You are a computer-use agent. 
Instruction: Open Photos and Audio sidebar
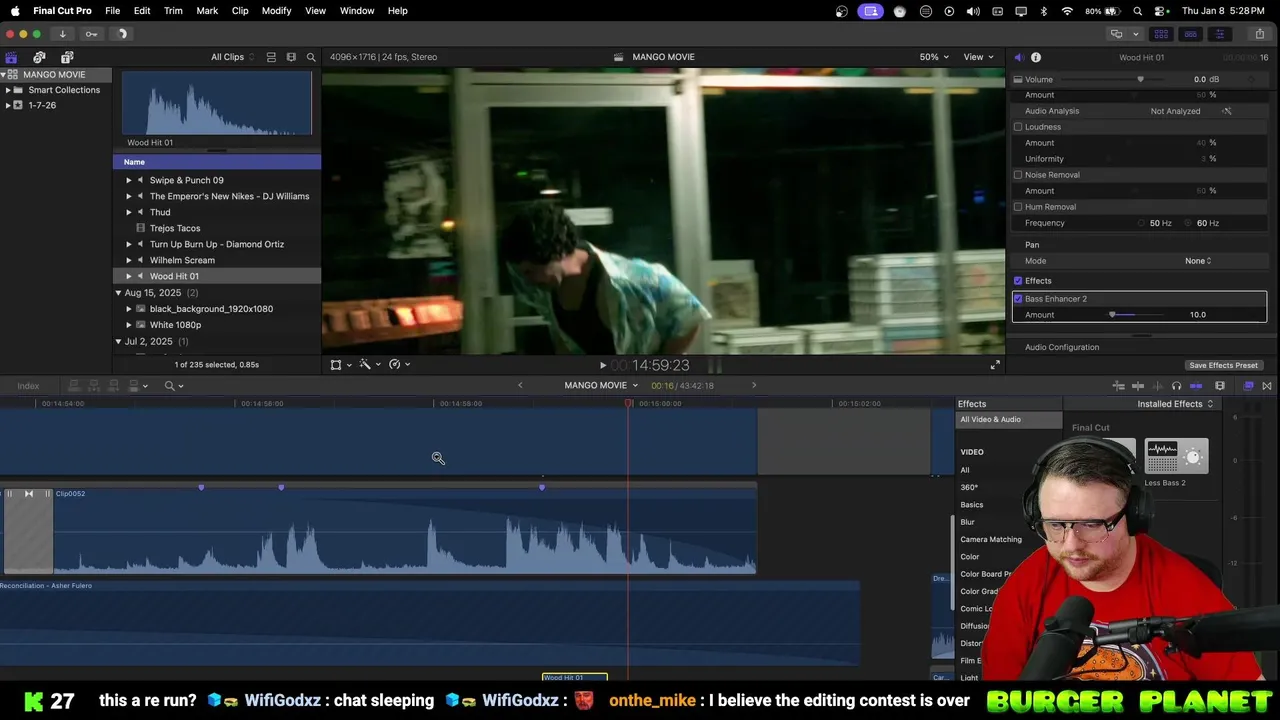click(39, 57)
